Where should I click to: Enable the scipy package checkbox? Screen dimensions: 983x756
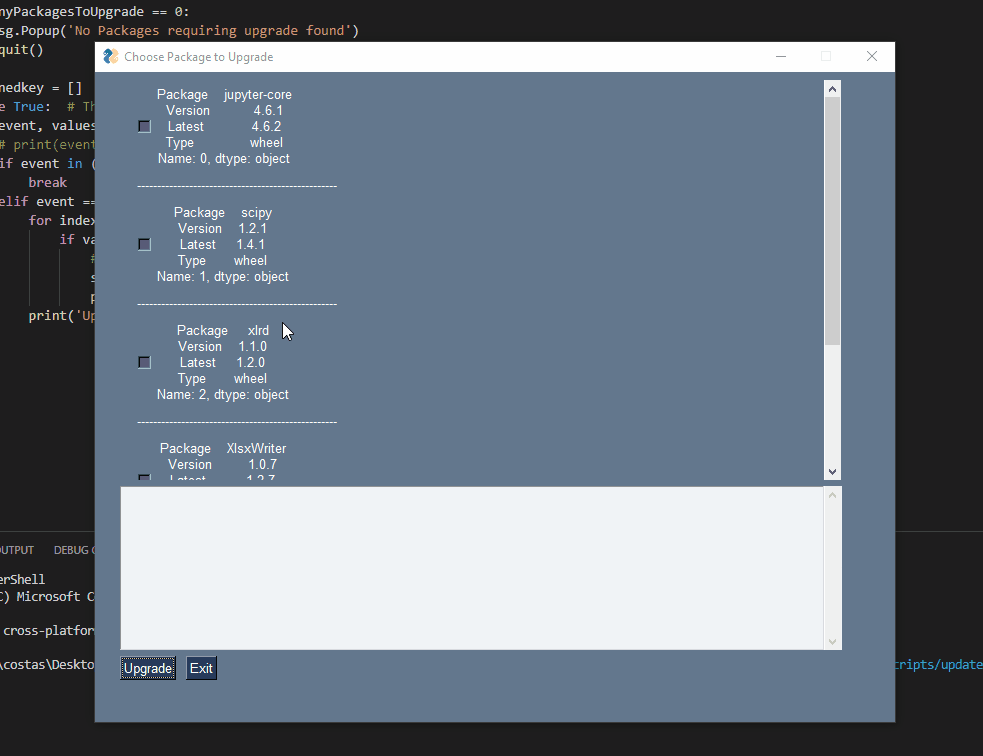click(144, 244)
